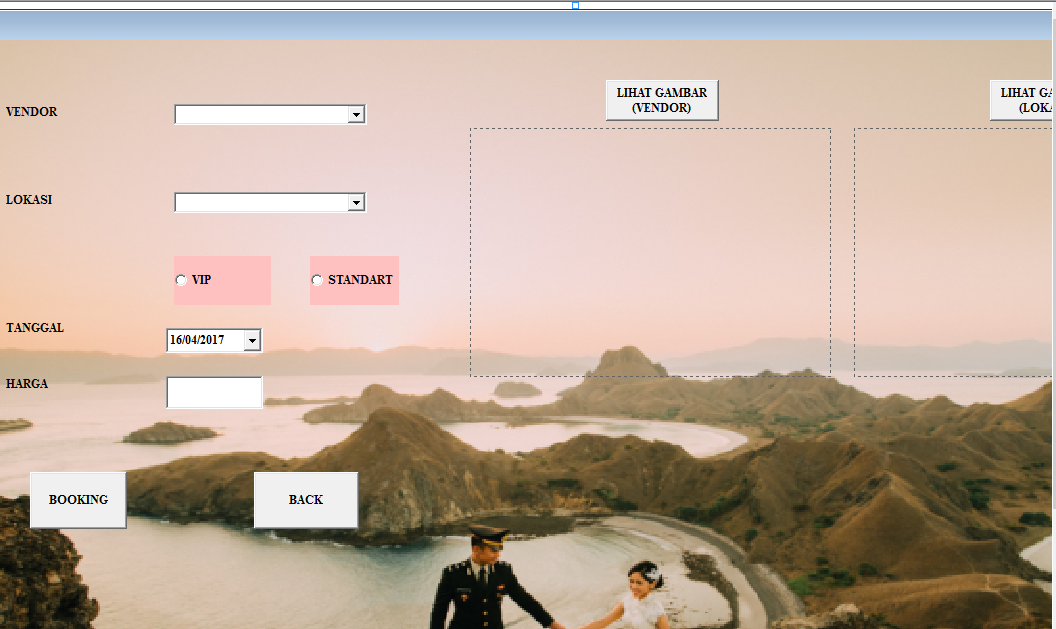Expand the TANGGAL date picker
Viewport: 1056px width, 629px height.
click(x=252, y=340)
